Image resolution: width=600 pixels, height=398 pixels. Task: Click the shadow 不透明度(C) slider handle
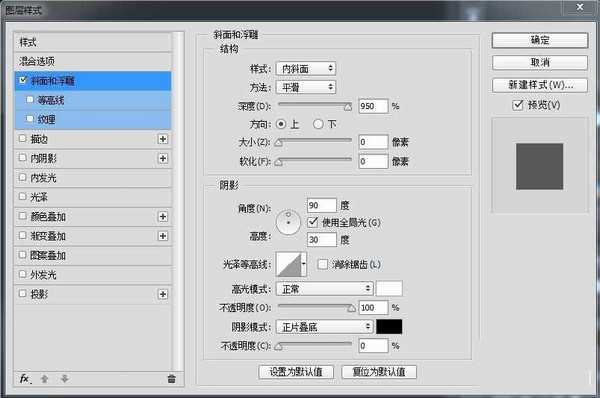(x=279, y=347)
